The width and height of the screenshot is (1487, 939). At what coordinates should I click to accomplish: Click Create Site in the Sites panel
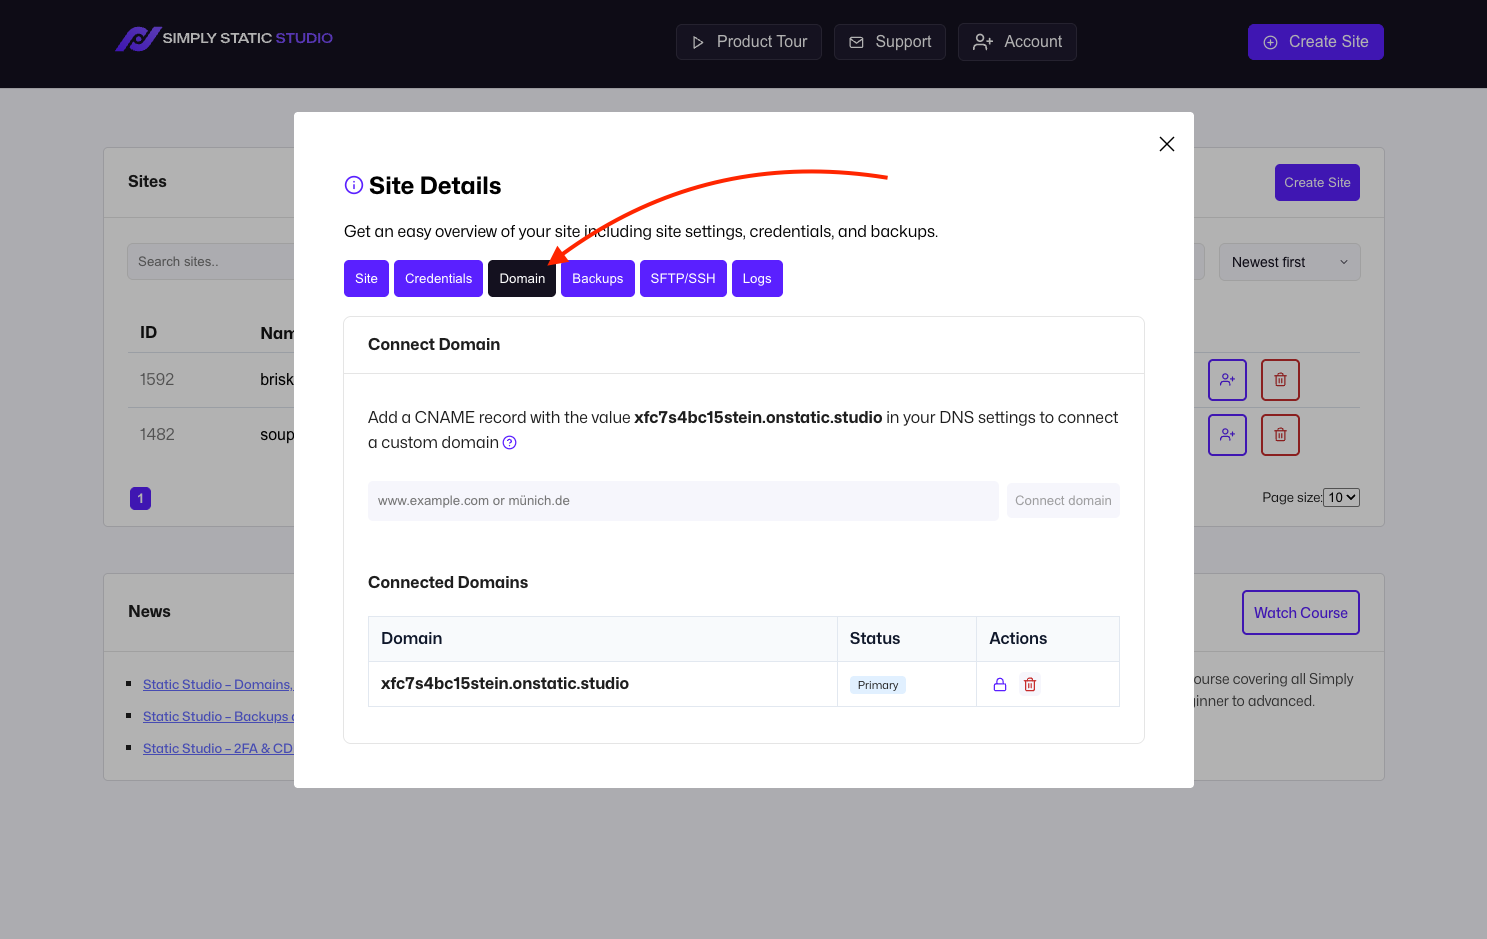[x=1317, y=183]
